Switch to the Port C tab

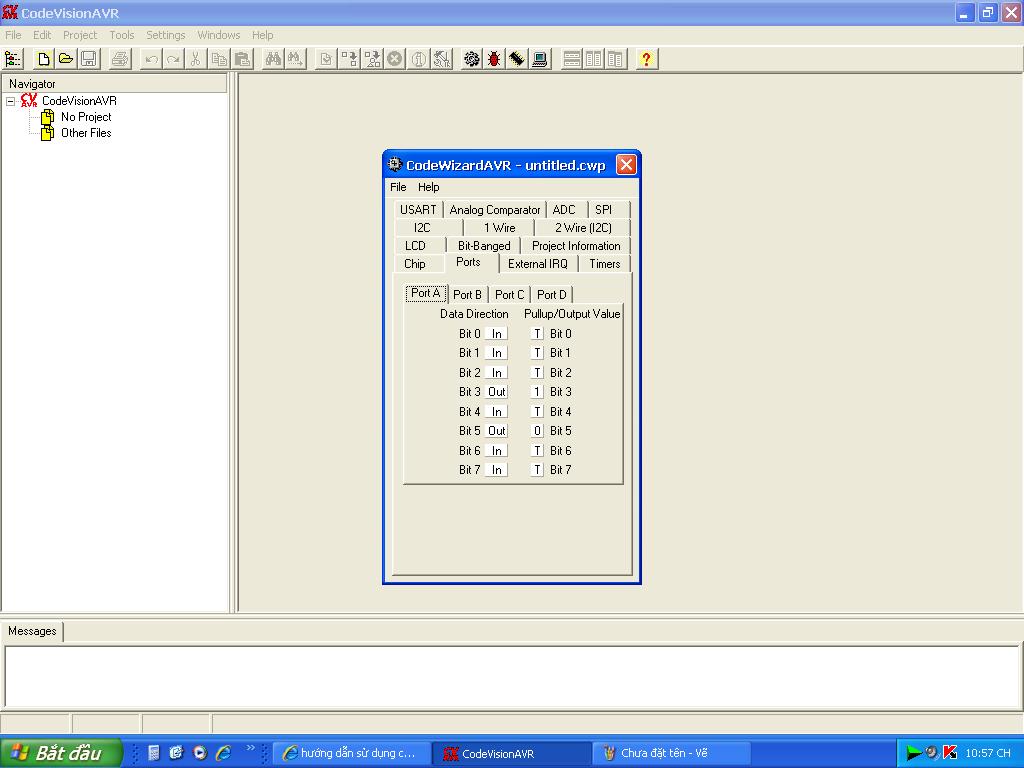[509, 295]
